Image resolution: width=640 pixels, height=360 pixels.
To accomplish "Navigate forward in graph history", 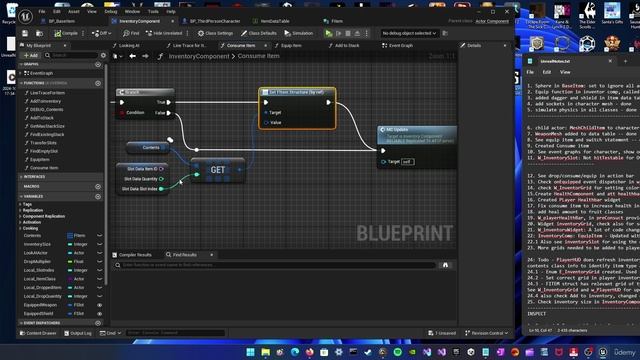I will 145,56.
